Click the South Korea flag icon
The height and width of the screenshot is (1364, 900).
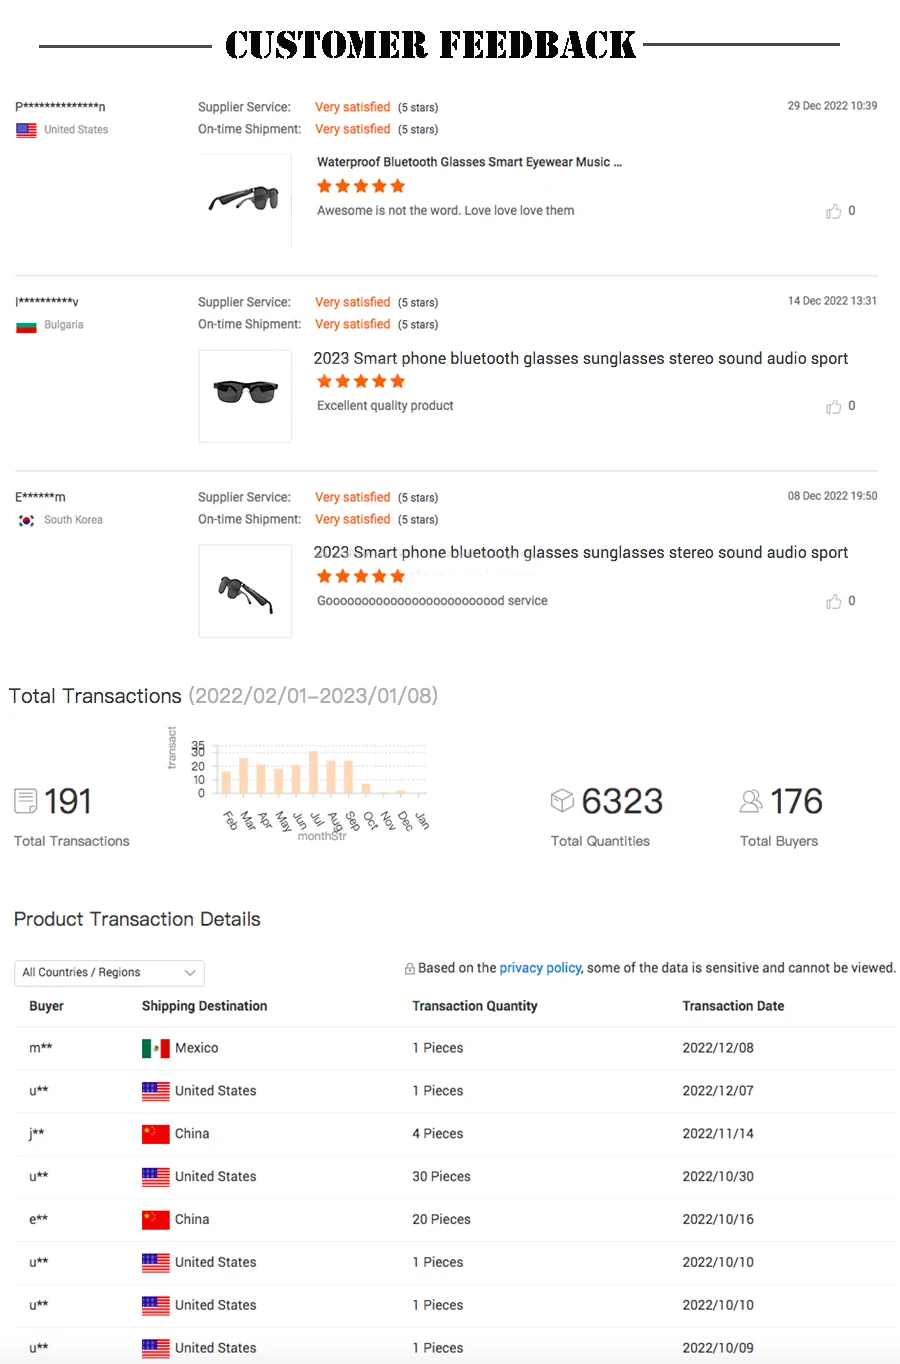point(27,520)
